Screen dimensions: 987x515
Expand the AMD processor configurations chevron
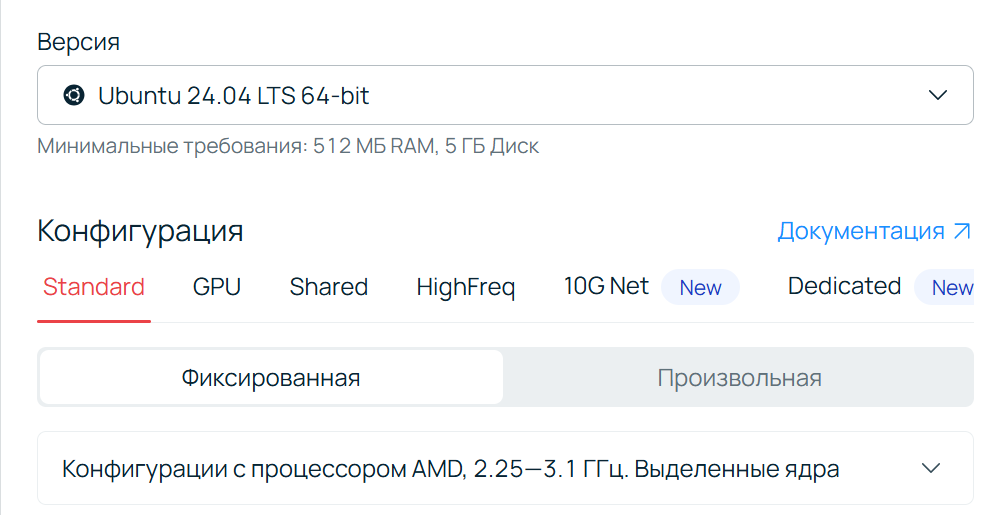(930, 468)
